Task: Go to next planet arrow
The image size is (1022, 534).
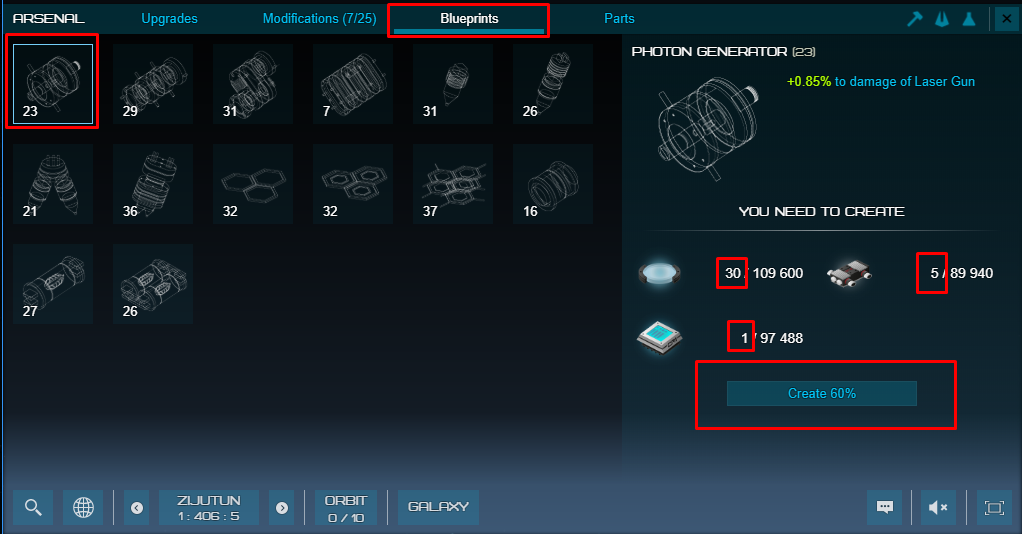Action: [282, 507]
